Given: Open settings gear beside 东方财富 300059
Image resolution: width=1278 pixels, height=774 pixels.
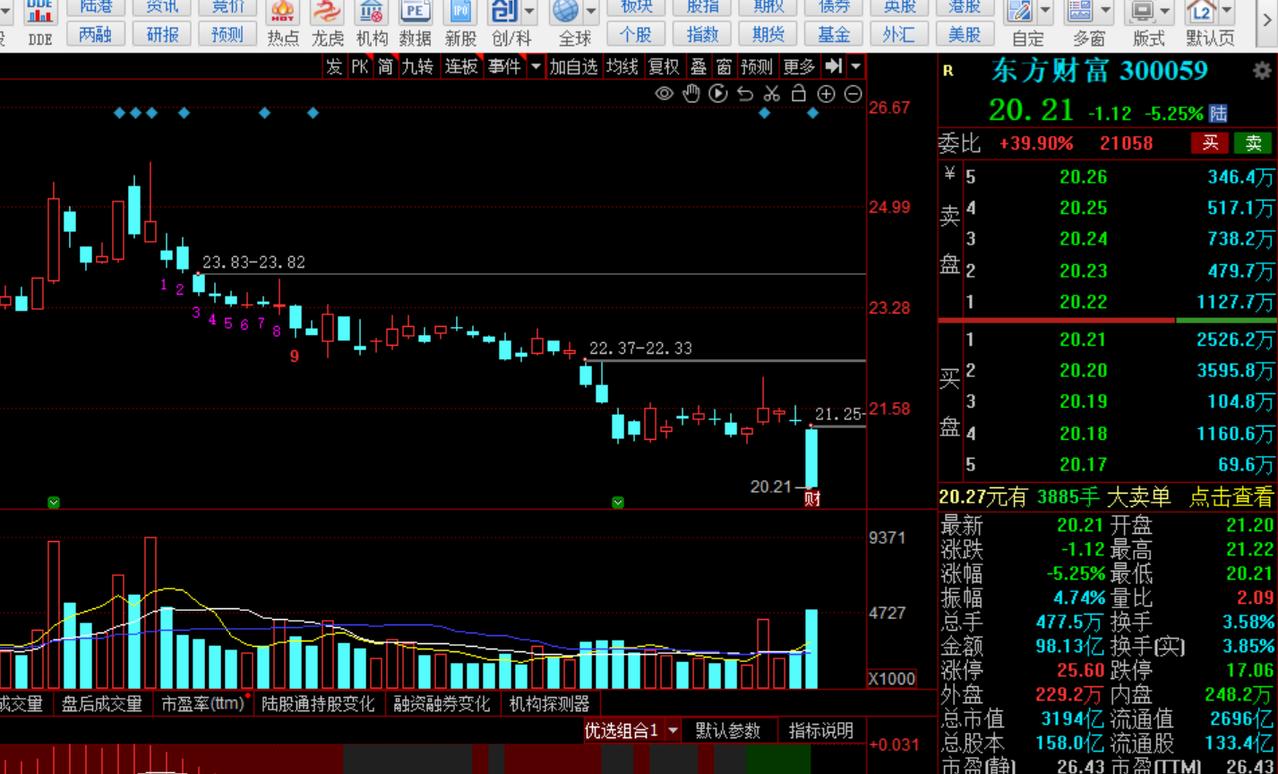Looking at the screenshot, I should tap(1262, 71).
